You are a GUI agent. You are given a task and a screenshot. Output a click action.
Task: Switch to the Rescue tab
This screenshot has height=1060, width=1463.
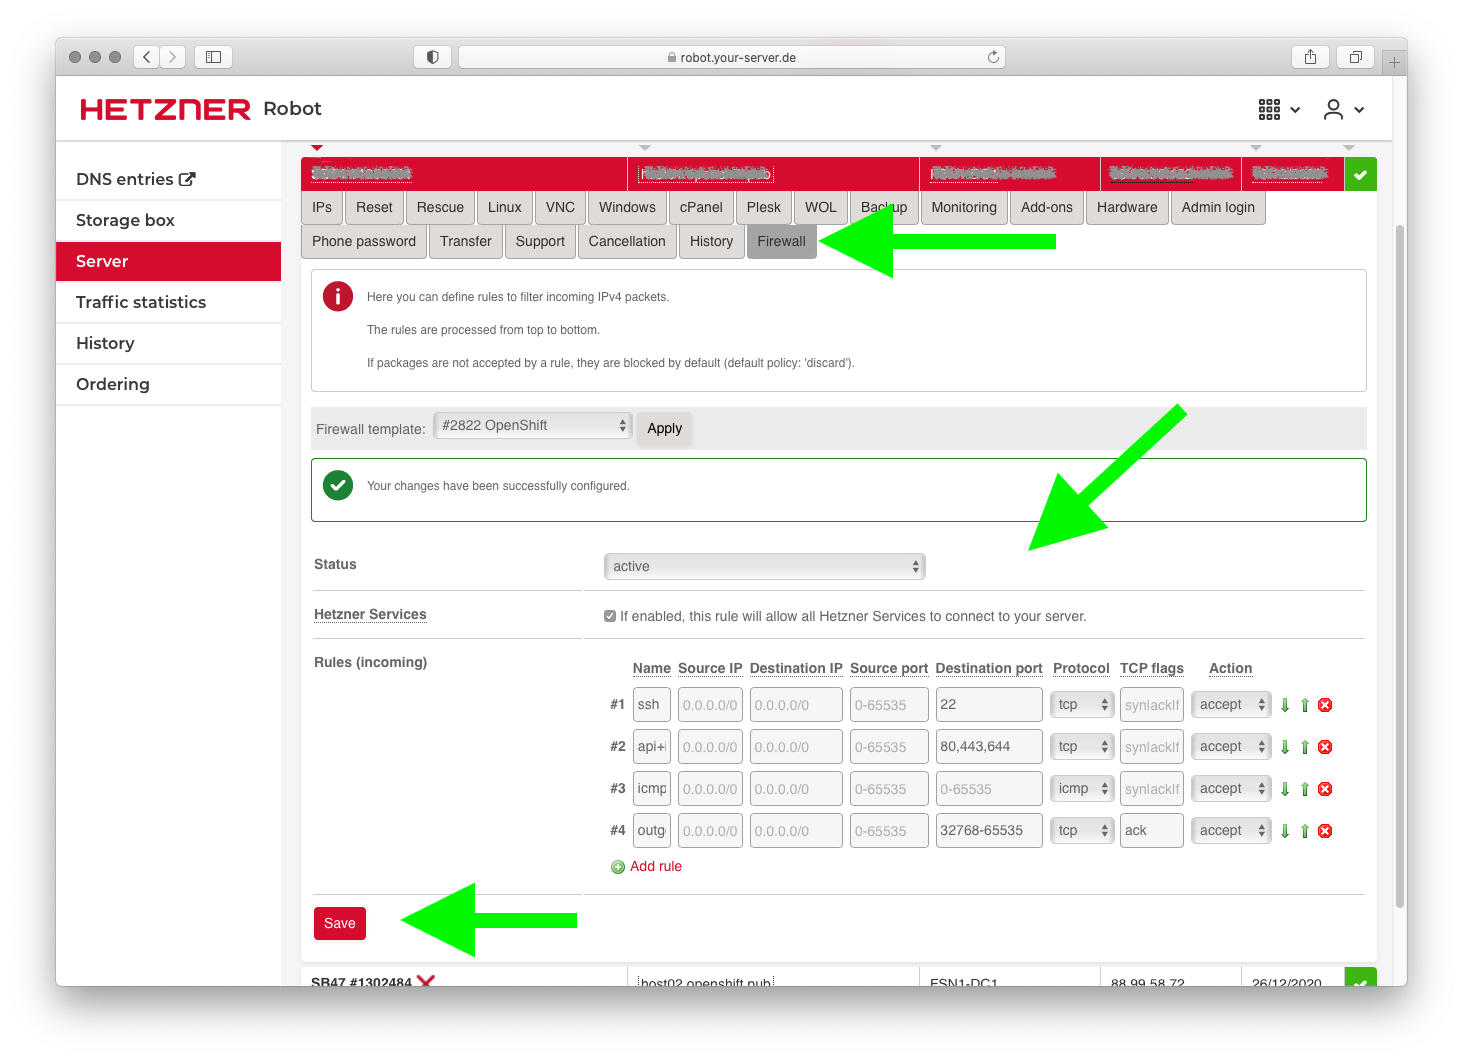[440, 207]
